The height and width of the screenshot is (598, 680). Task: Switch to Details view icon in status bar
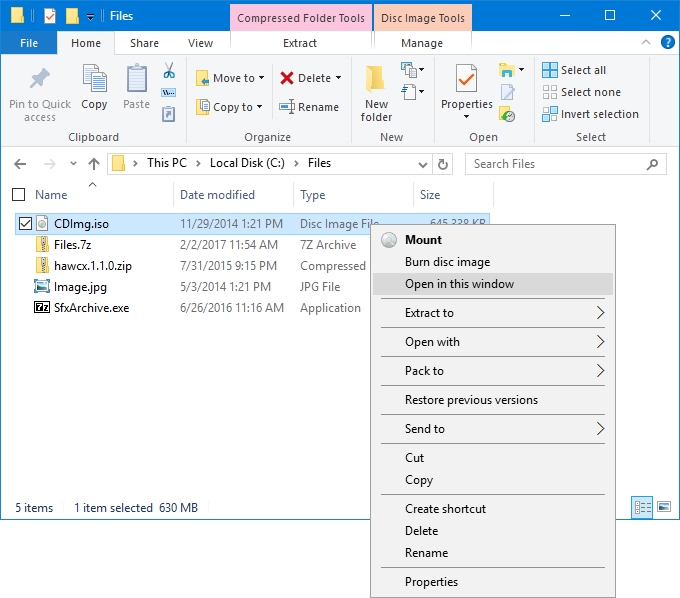point(642,507)
